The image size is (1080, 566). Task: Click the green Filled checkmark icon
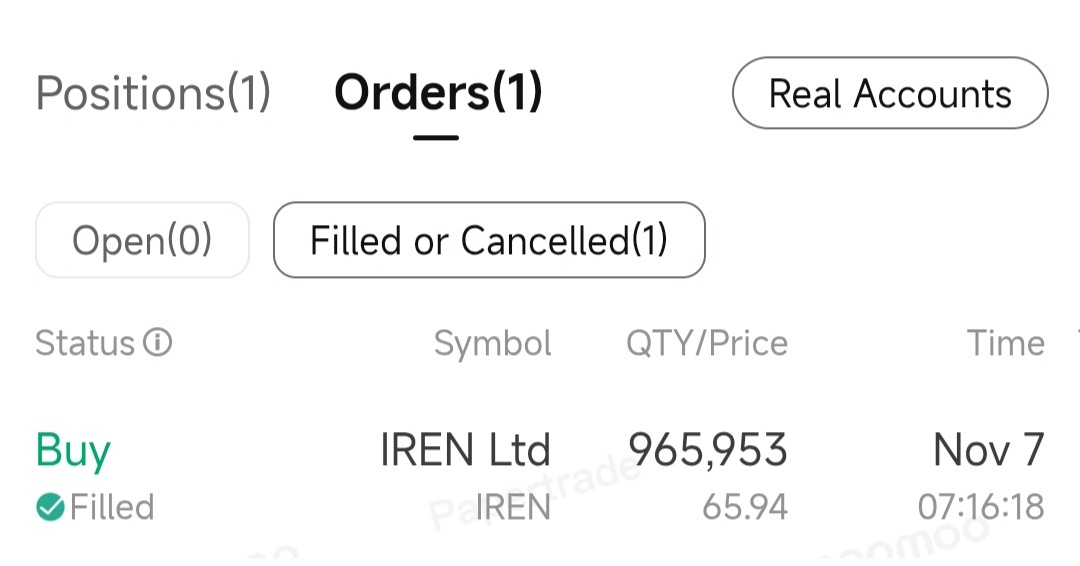point(50,507)
